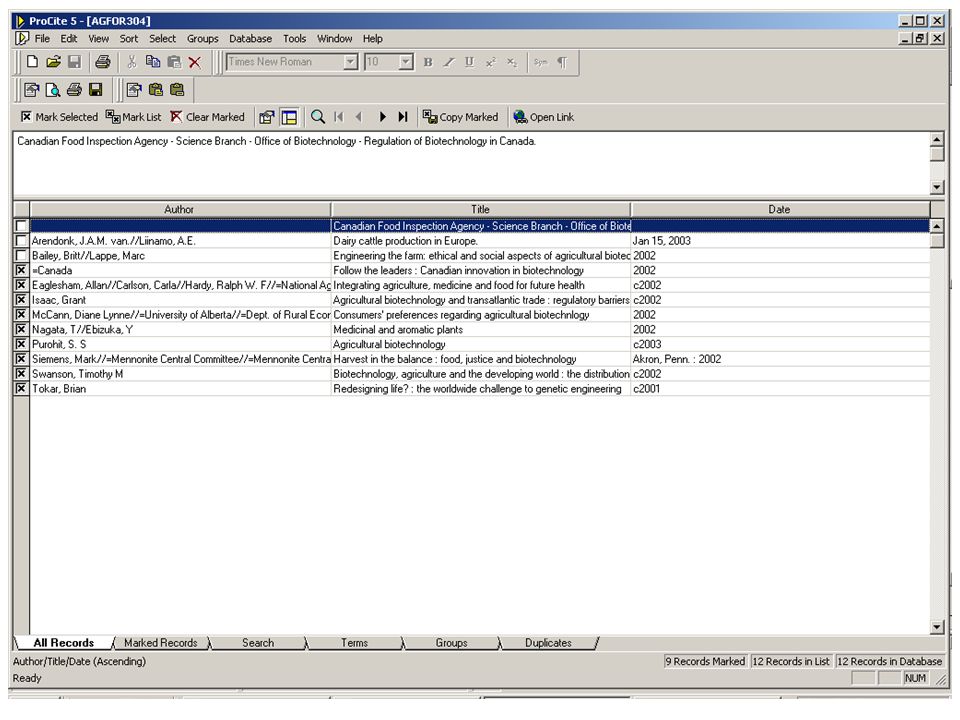960x720 pixels.
Task: Click Copy Marked button
Action: coord(460,117)
